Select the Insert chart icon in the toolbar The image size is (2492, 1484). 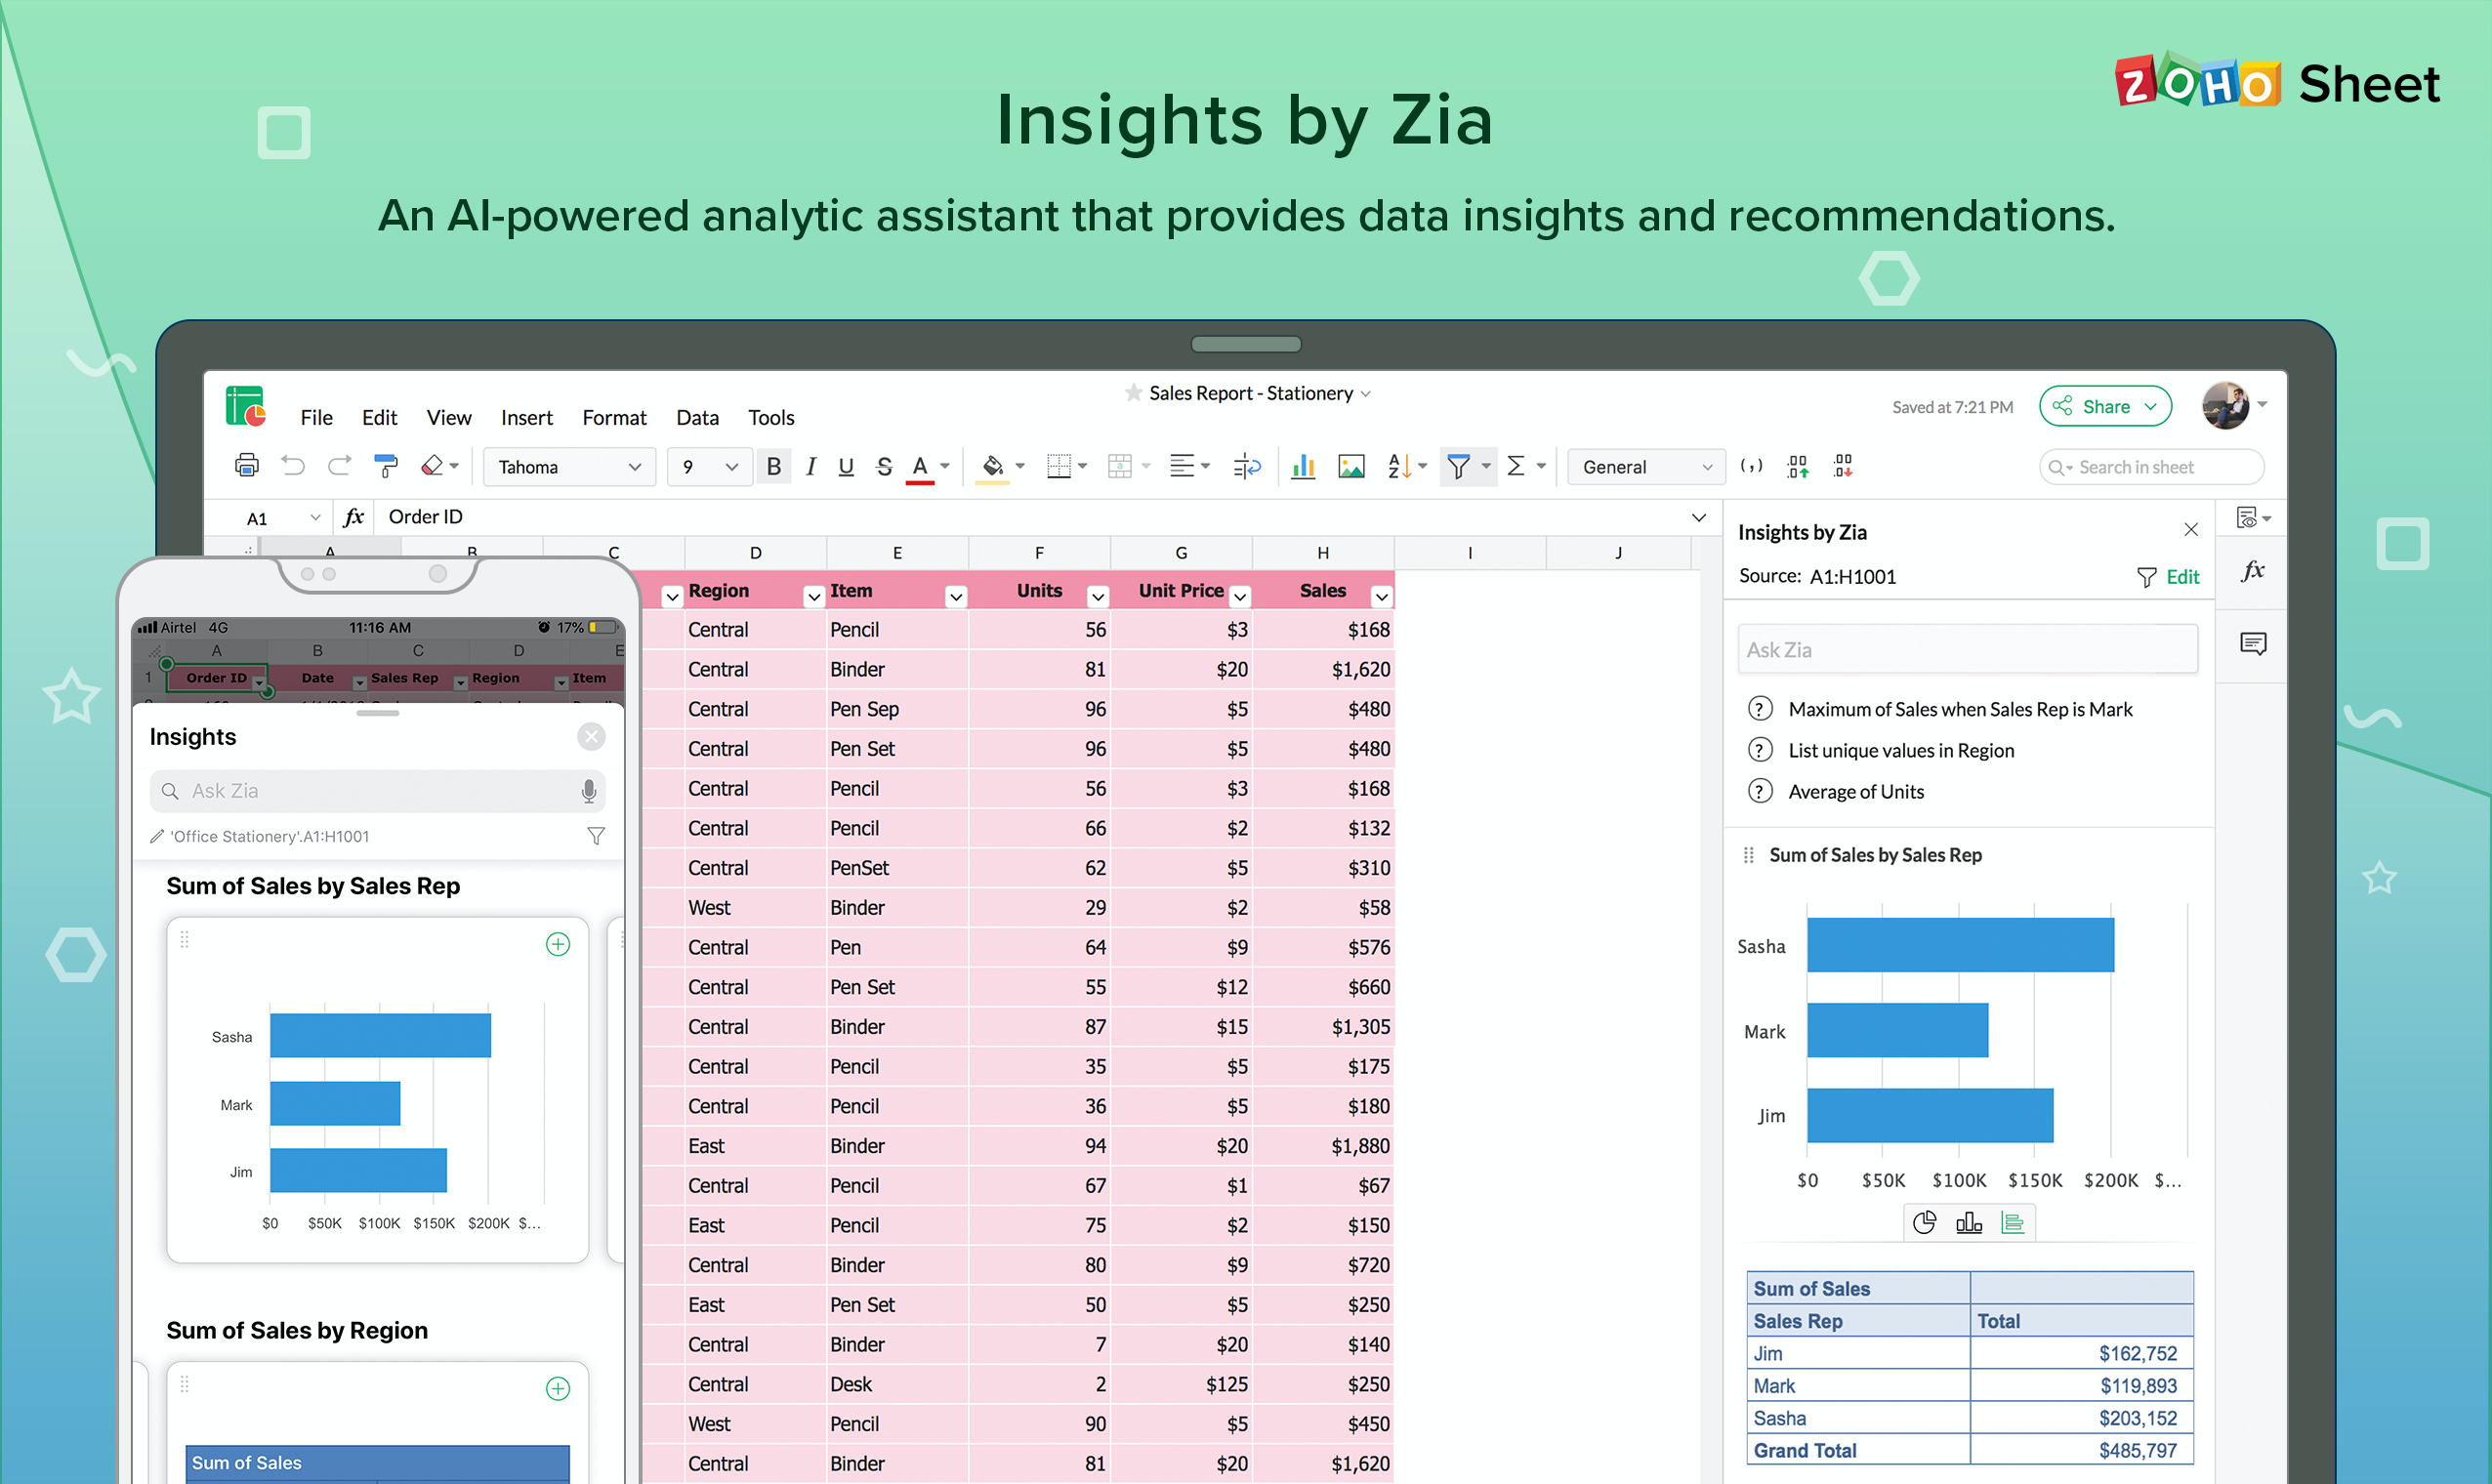(x=1302, y=466)
